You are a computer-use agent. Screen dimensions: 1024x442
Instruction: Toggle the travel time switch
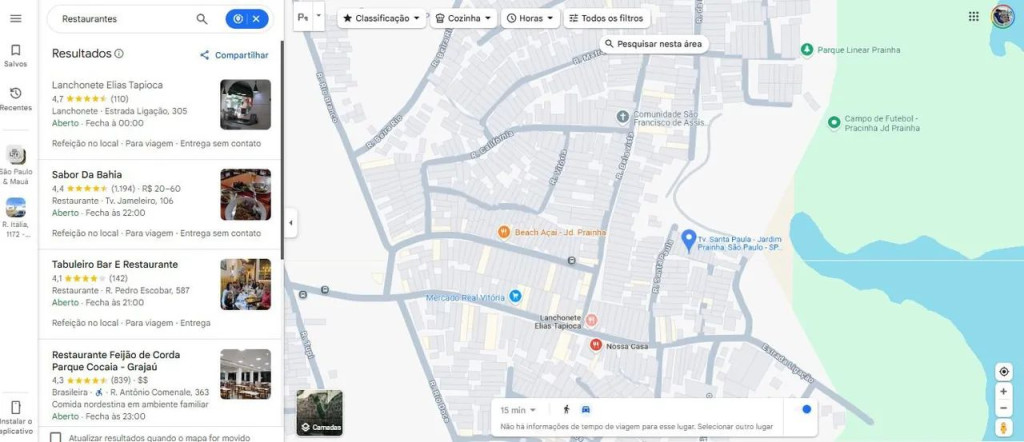[x=801, y=409]
